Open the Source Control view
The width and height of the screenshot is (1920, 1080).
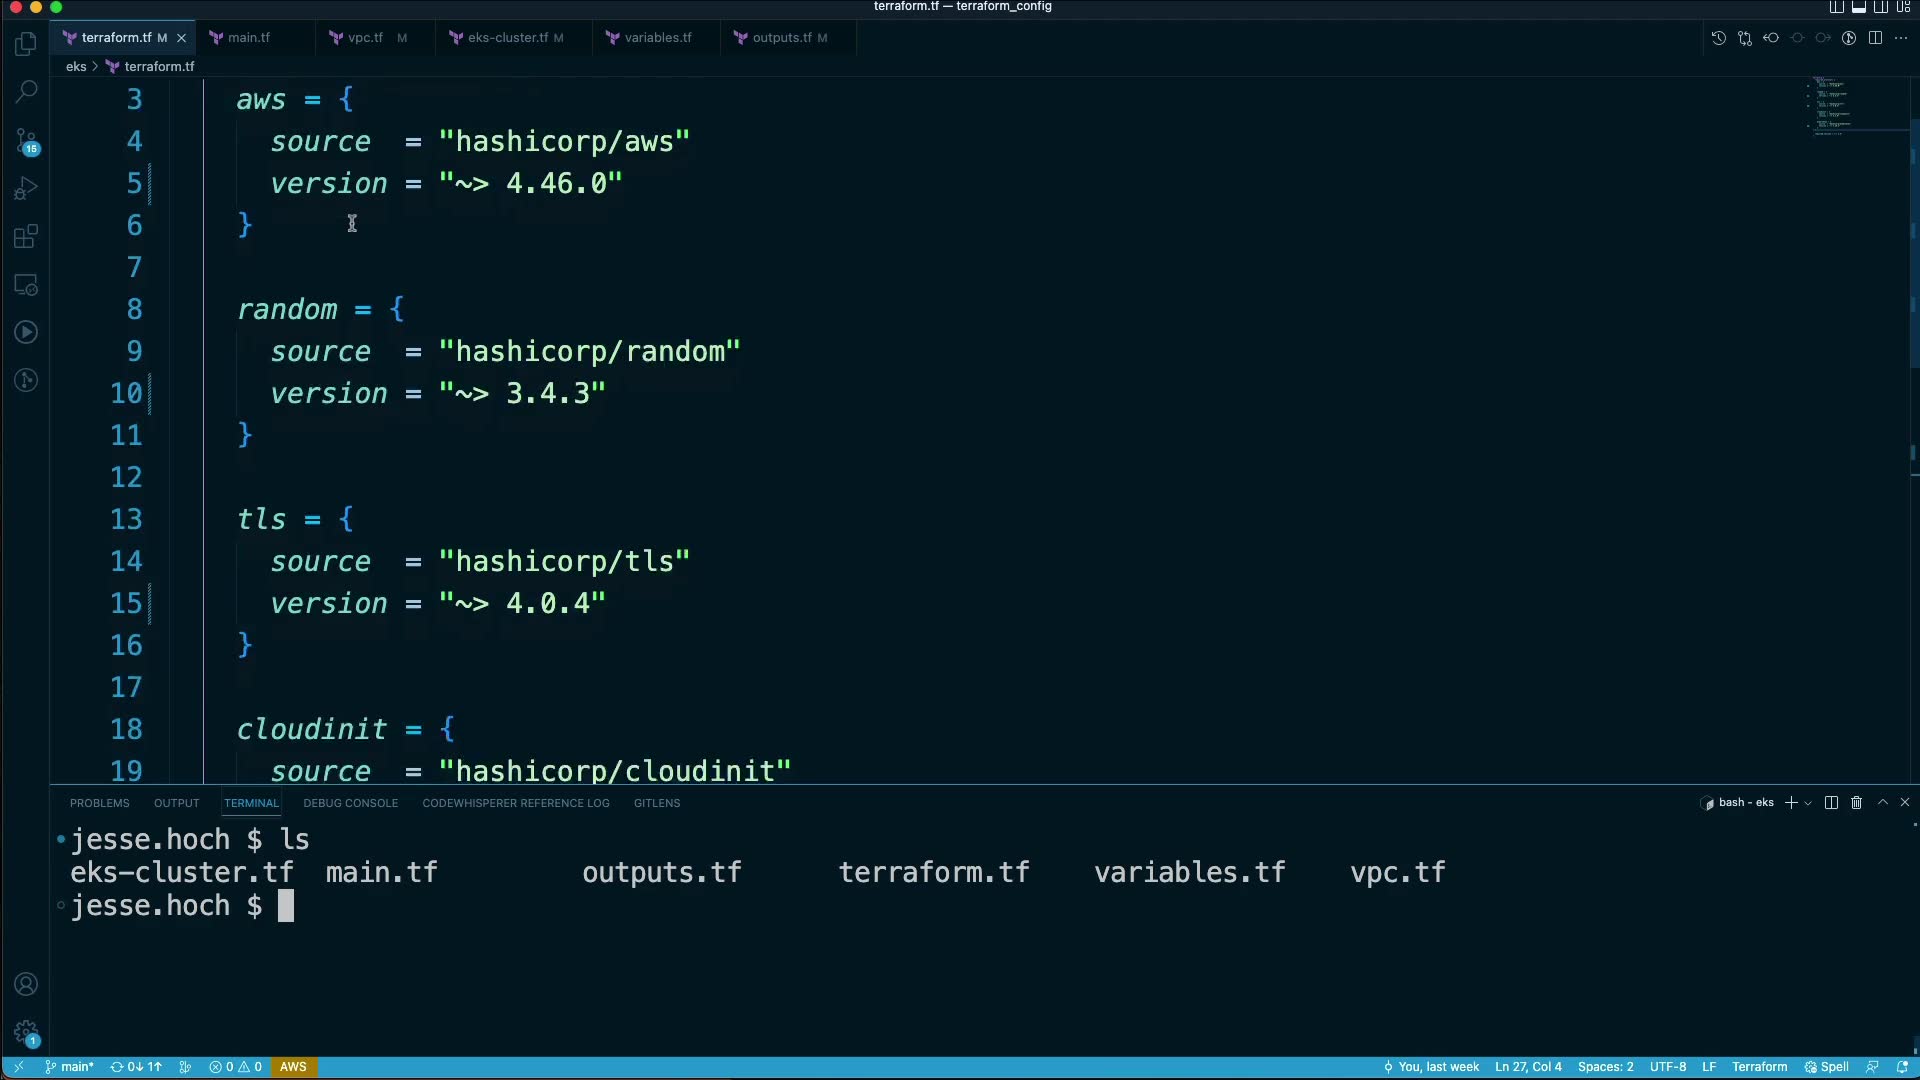click(x=27, y=141)
